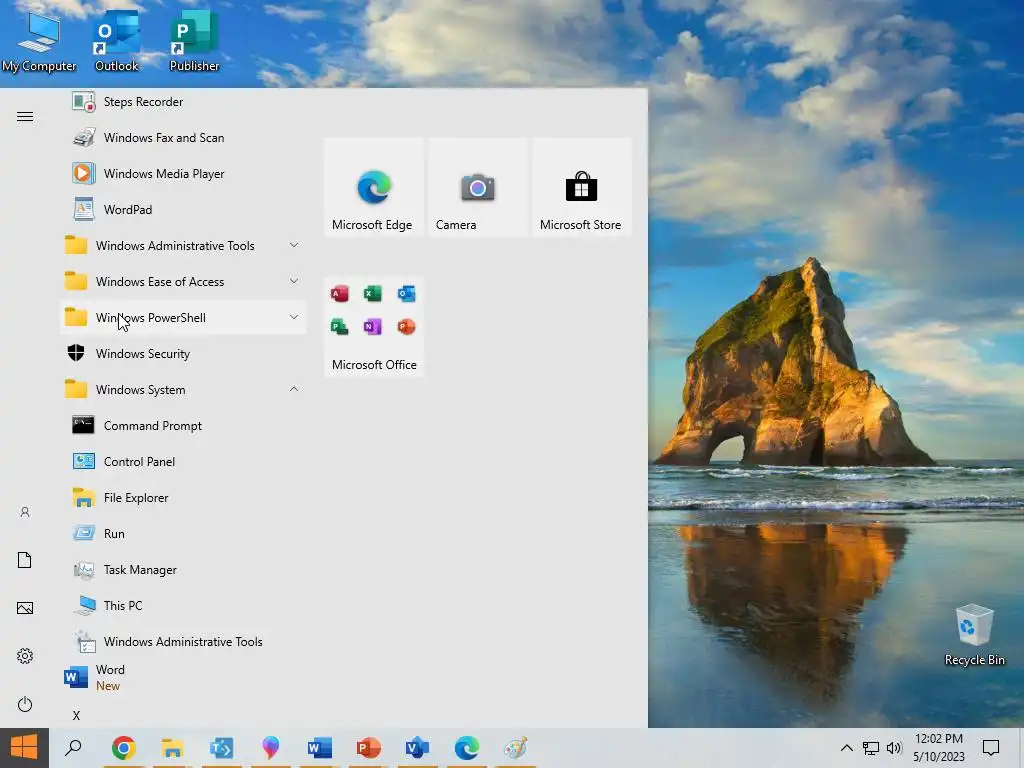1024x768 pixels.
Task: Open the notification center
Action: (991, 748)
